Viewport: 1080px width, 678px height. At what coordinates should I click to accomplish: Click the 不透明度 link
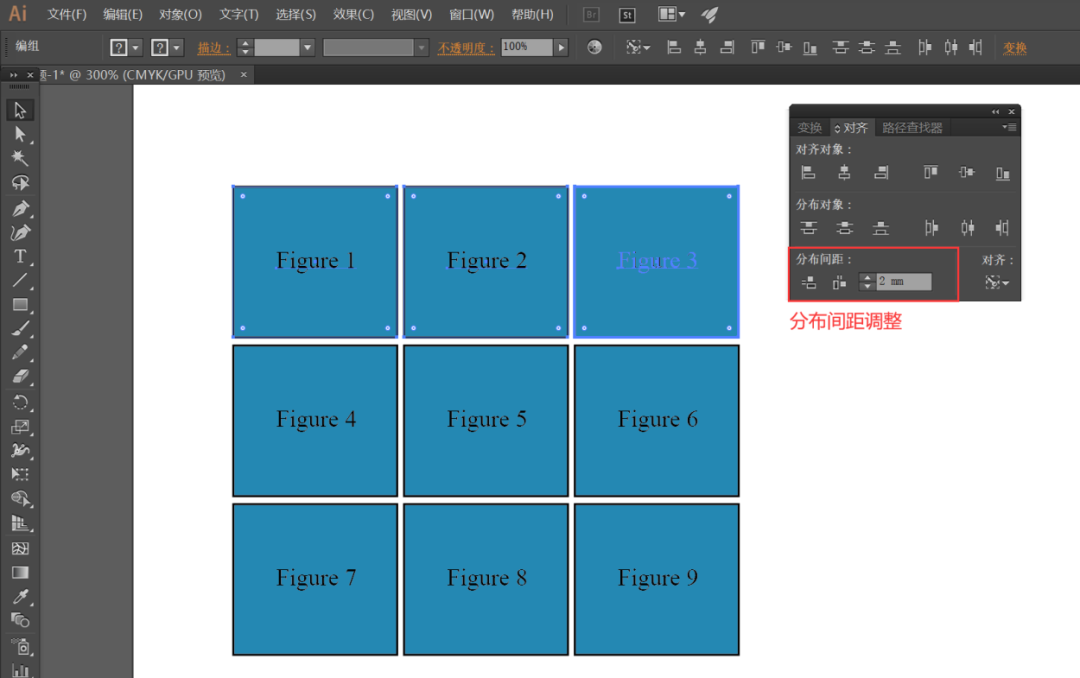466,48
